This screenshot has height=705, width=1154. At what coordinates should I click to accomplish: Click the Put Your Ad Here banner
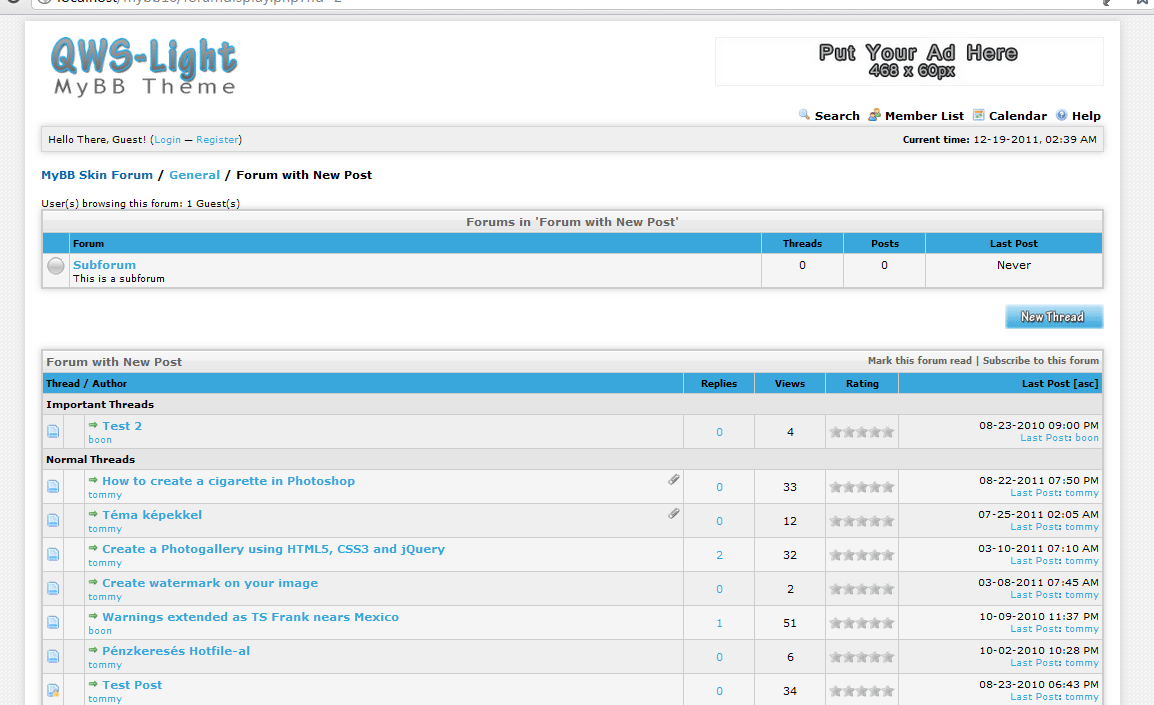coord(909,61)
